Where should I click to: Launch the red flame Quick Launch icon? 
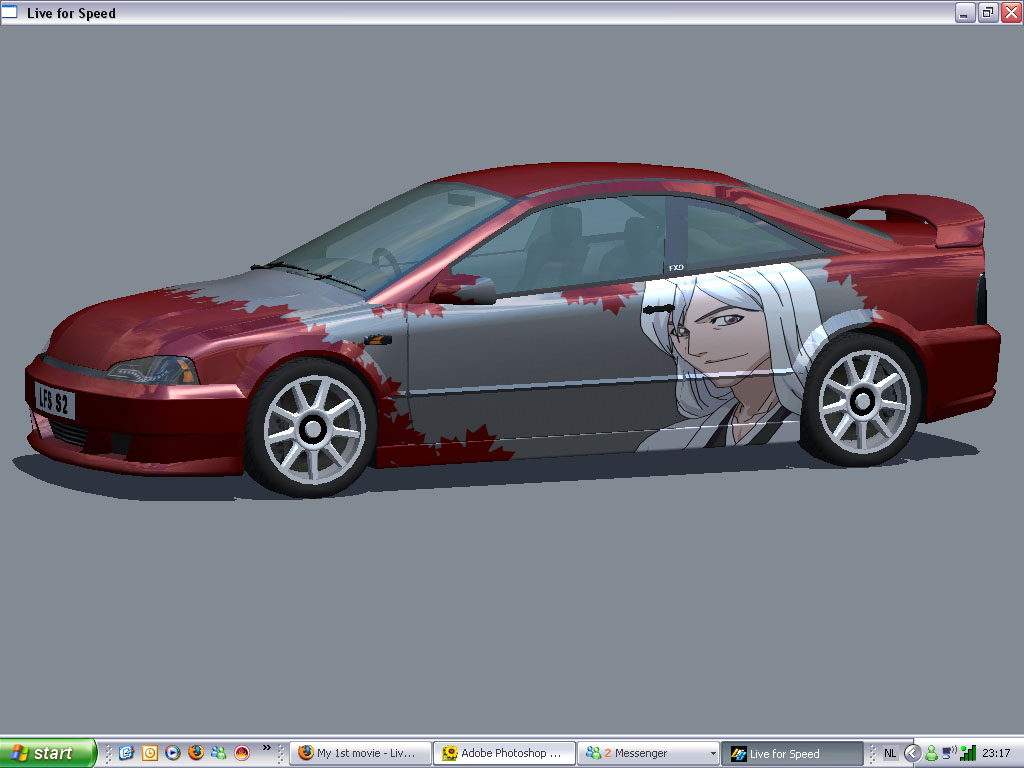pos(242,753)
